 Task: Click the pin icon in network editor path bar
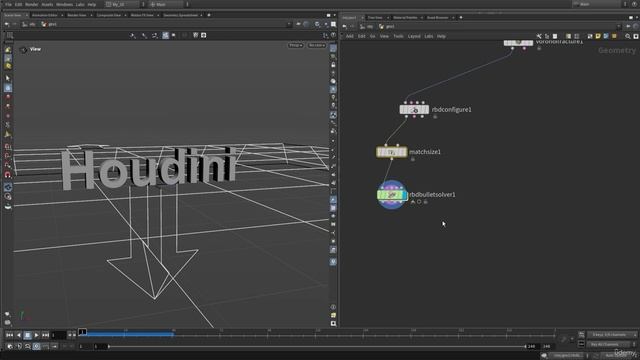click(x=628, y=27)
